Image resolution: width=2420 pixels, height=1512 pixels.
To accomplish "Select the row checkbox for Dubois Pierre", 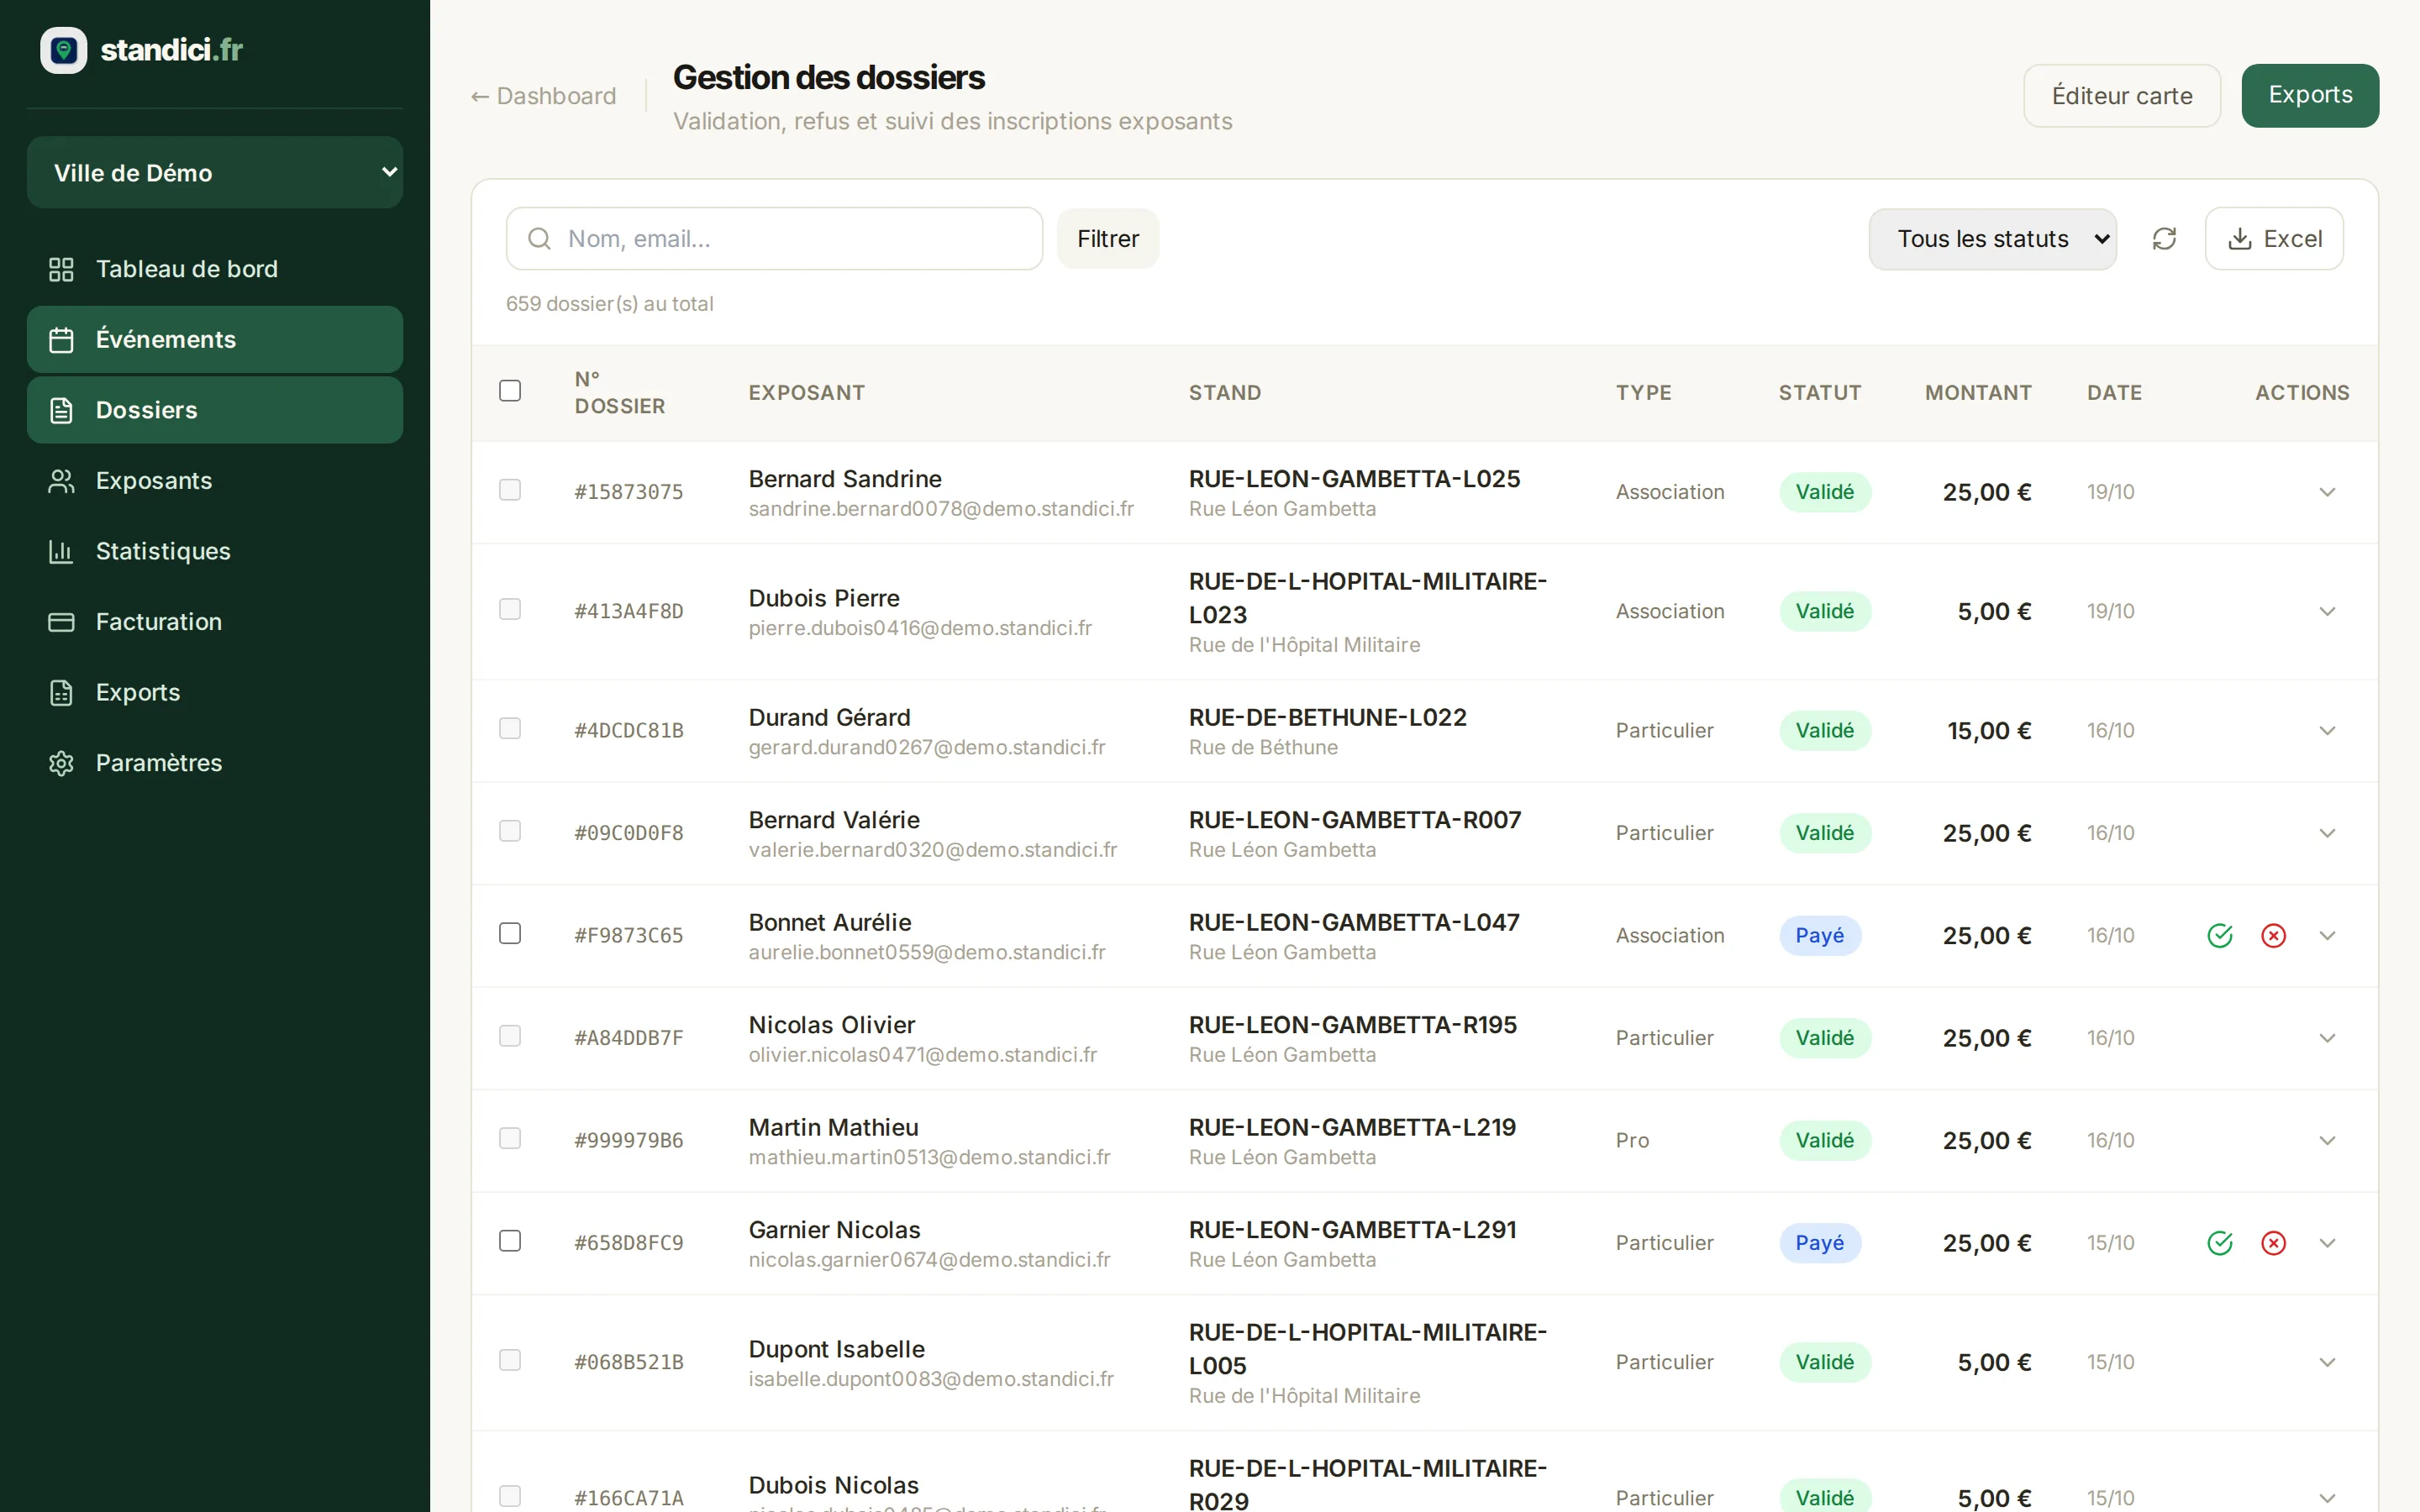I will coord(510,609).
